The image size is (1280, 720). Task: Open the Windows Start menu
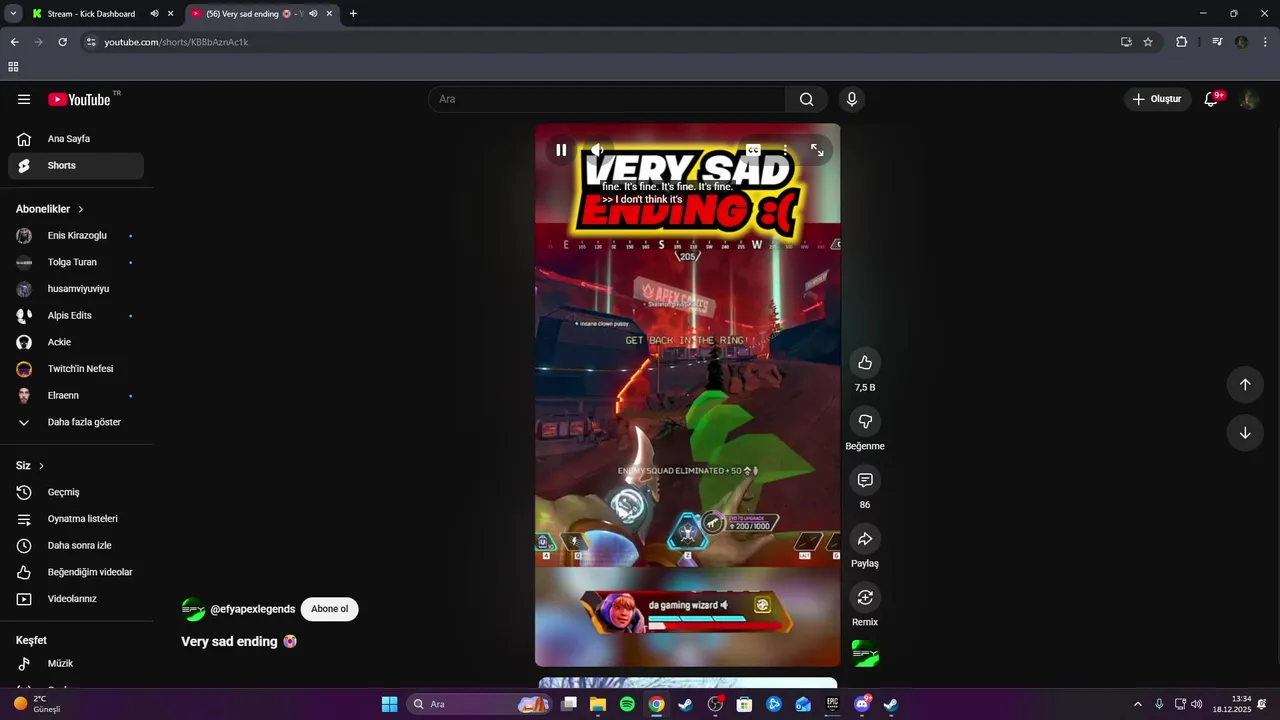coord(390,704)
